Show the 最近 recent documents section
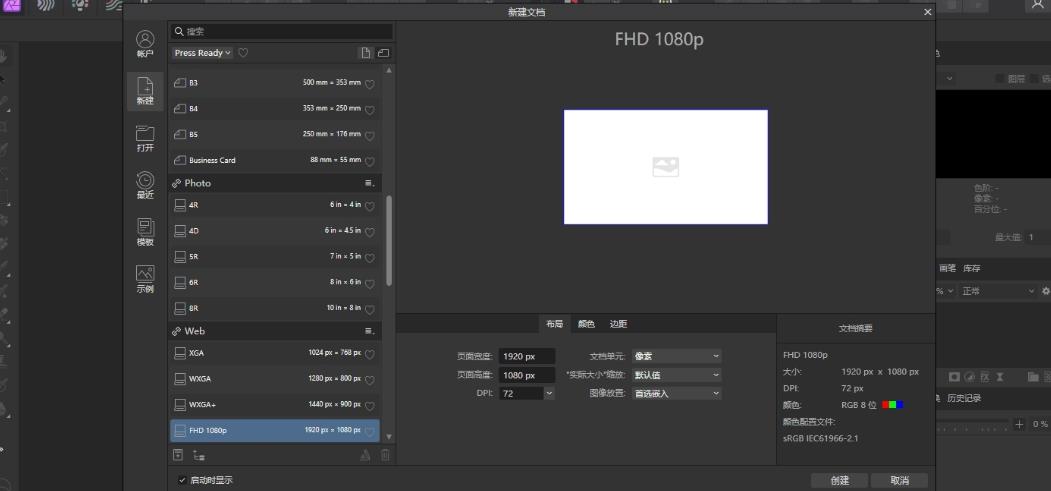The height and width of the screenshot is (491, 1051). click(145, 186)
